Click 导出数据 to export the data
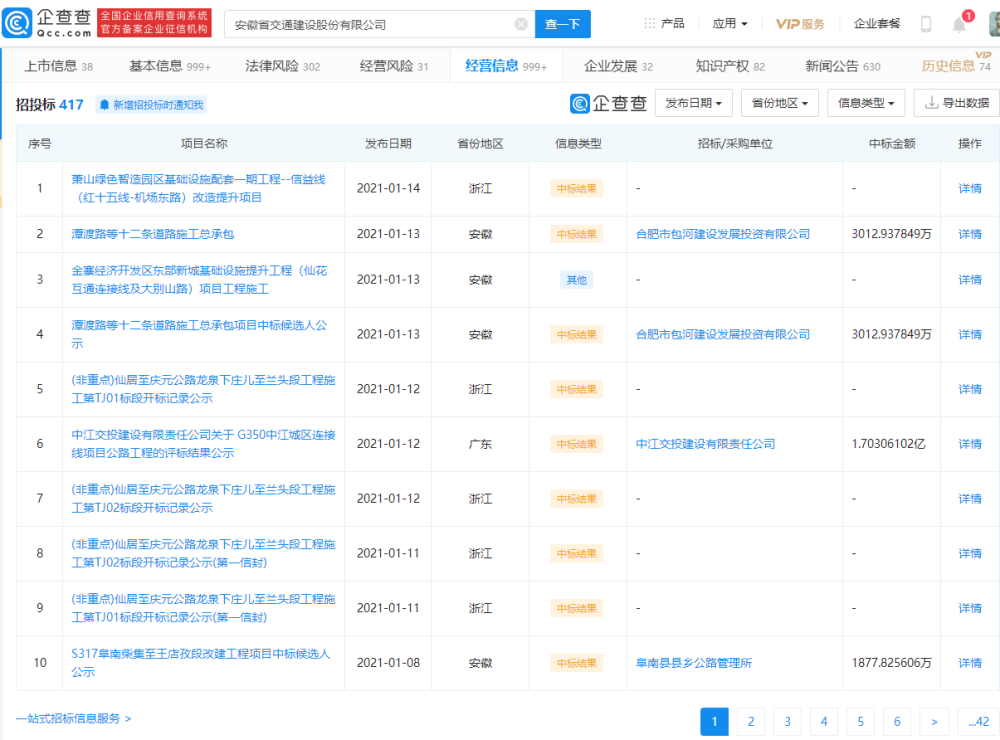 tap(956, 103)
